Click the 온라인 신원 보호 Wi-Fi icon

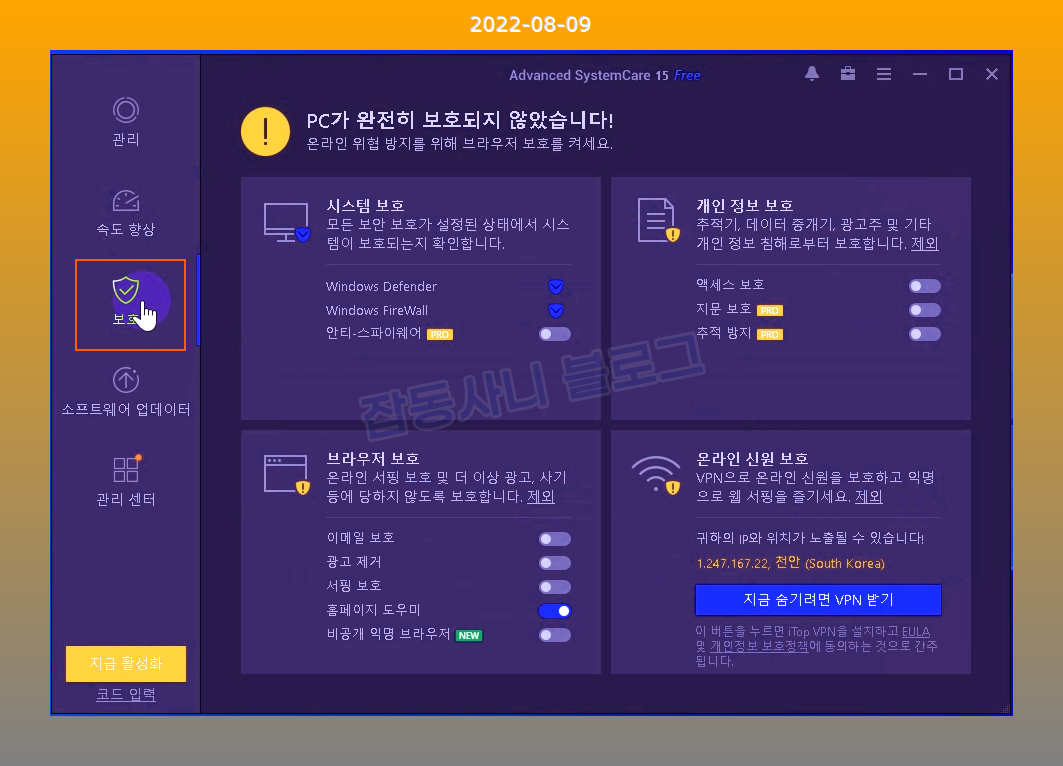click(x=656, y=474)
